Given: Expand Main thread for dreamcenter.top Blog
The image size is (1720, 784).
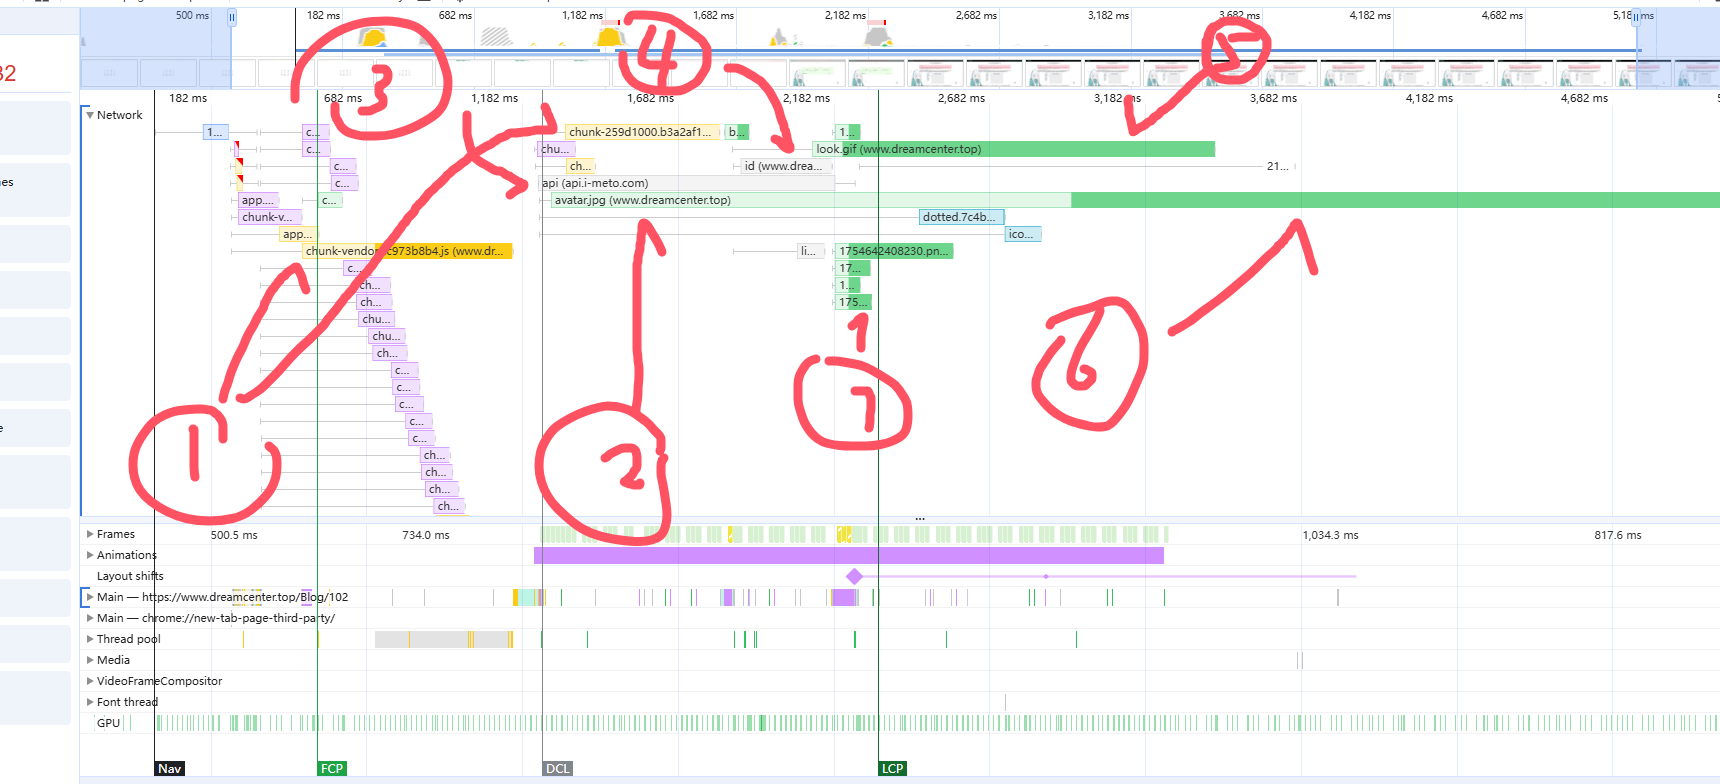Looking at the screenshot, I should 90,597.
